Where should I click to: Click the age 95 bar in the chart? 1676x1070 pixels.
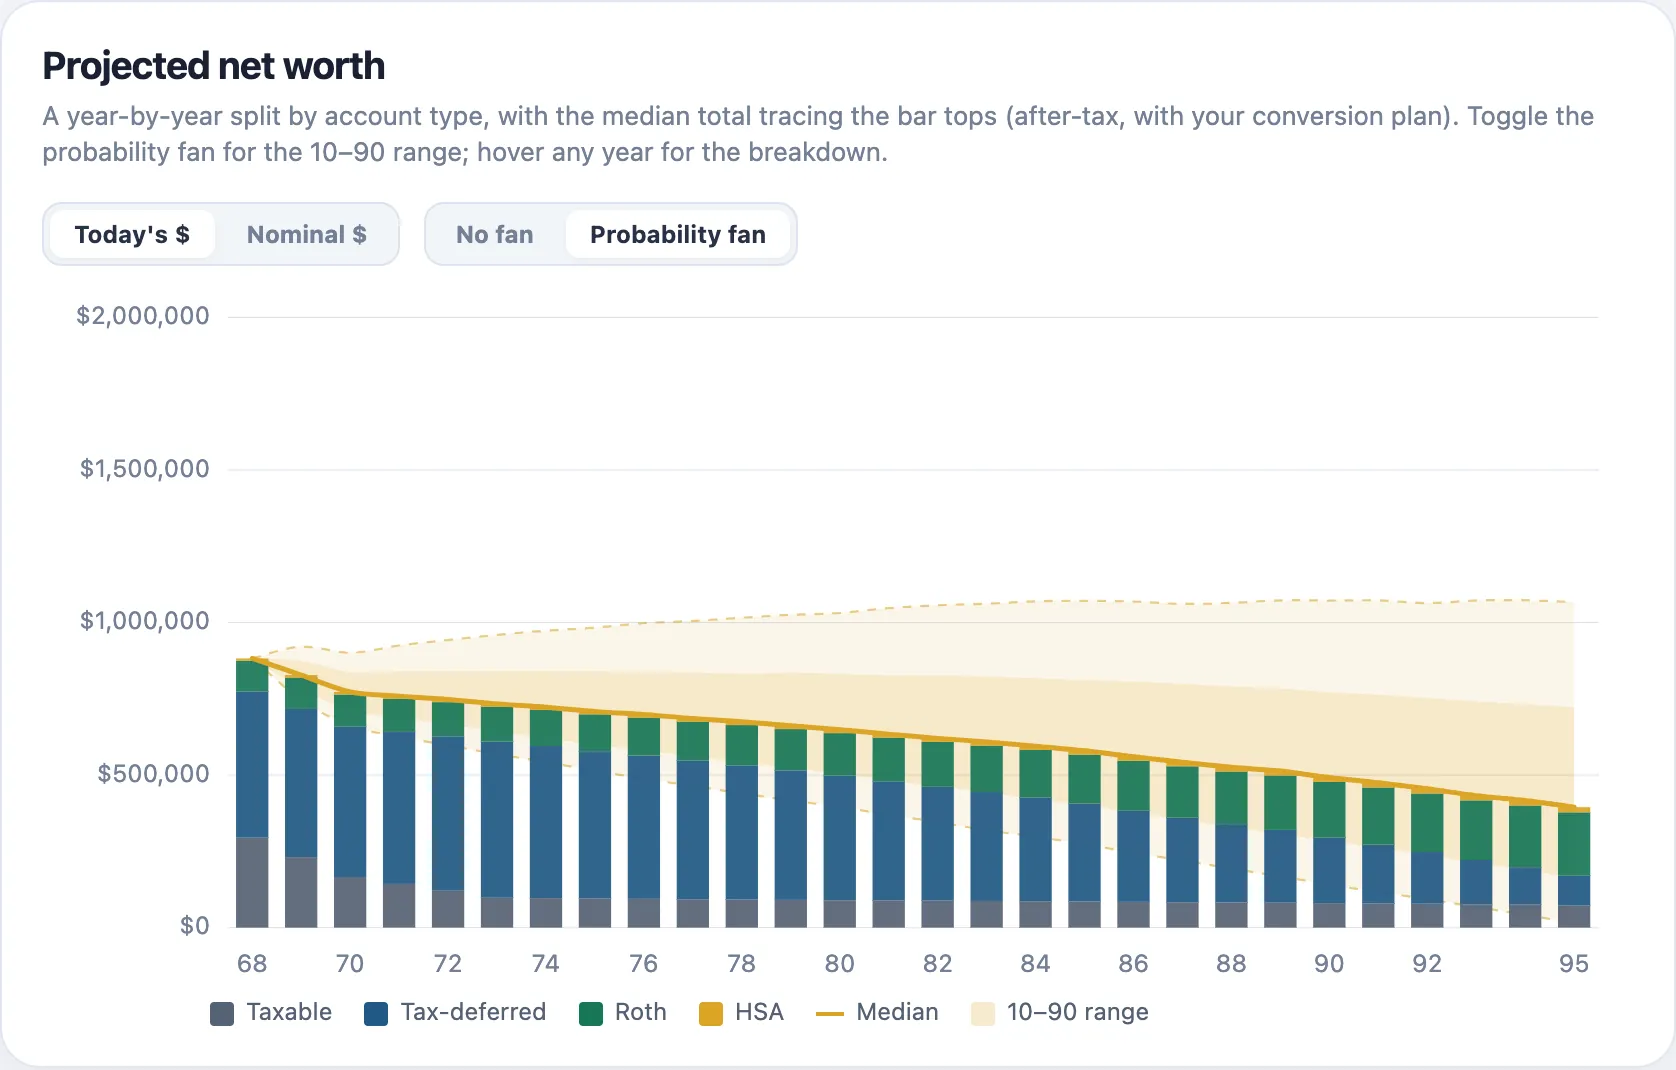pos(1574,868)
